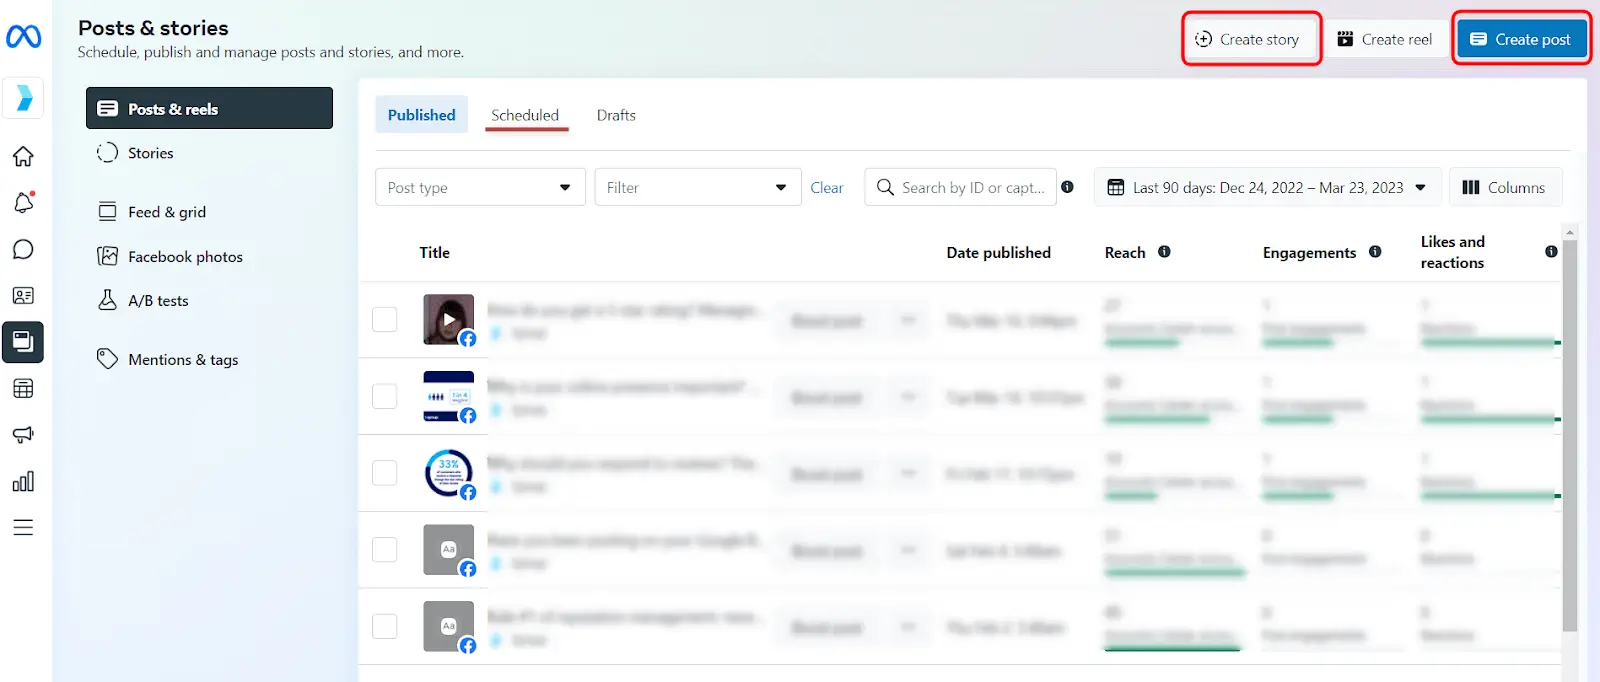Open the 33% chart post thumbnail
1600x682 pixels.
(448, 473)
